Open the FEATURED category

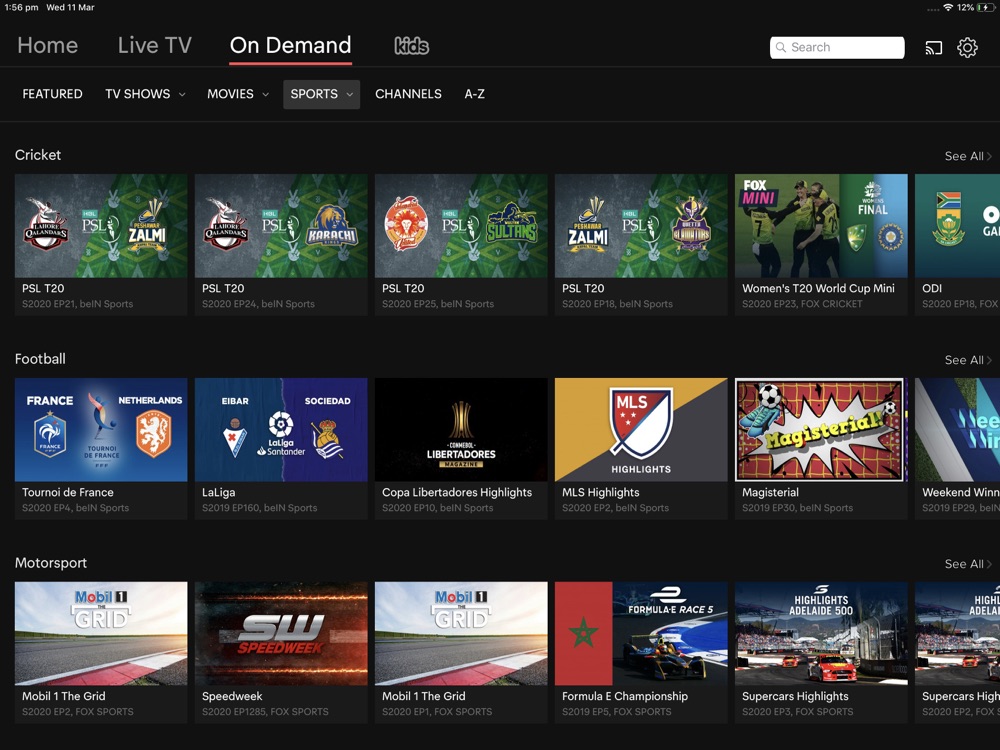tap(52, 94)
